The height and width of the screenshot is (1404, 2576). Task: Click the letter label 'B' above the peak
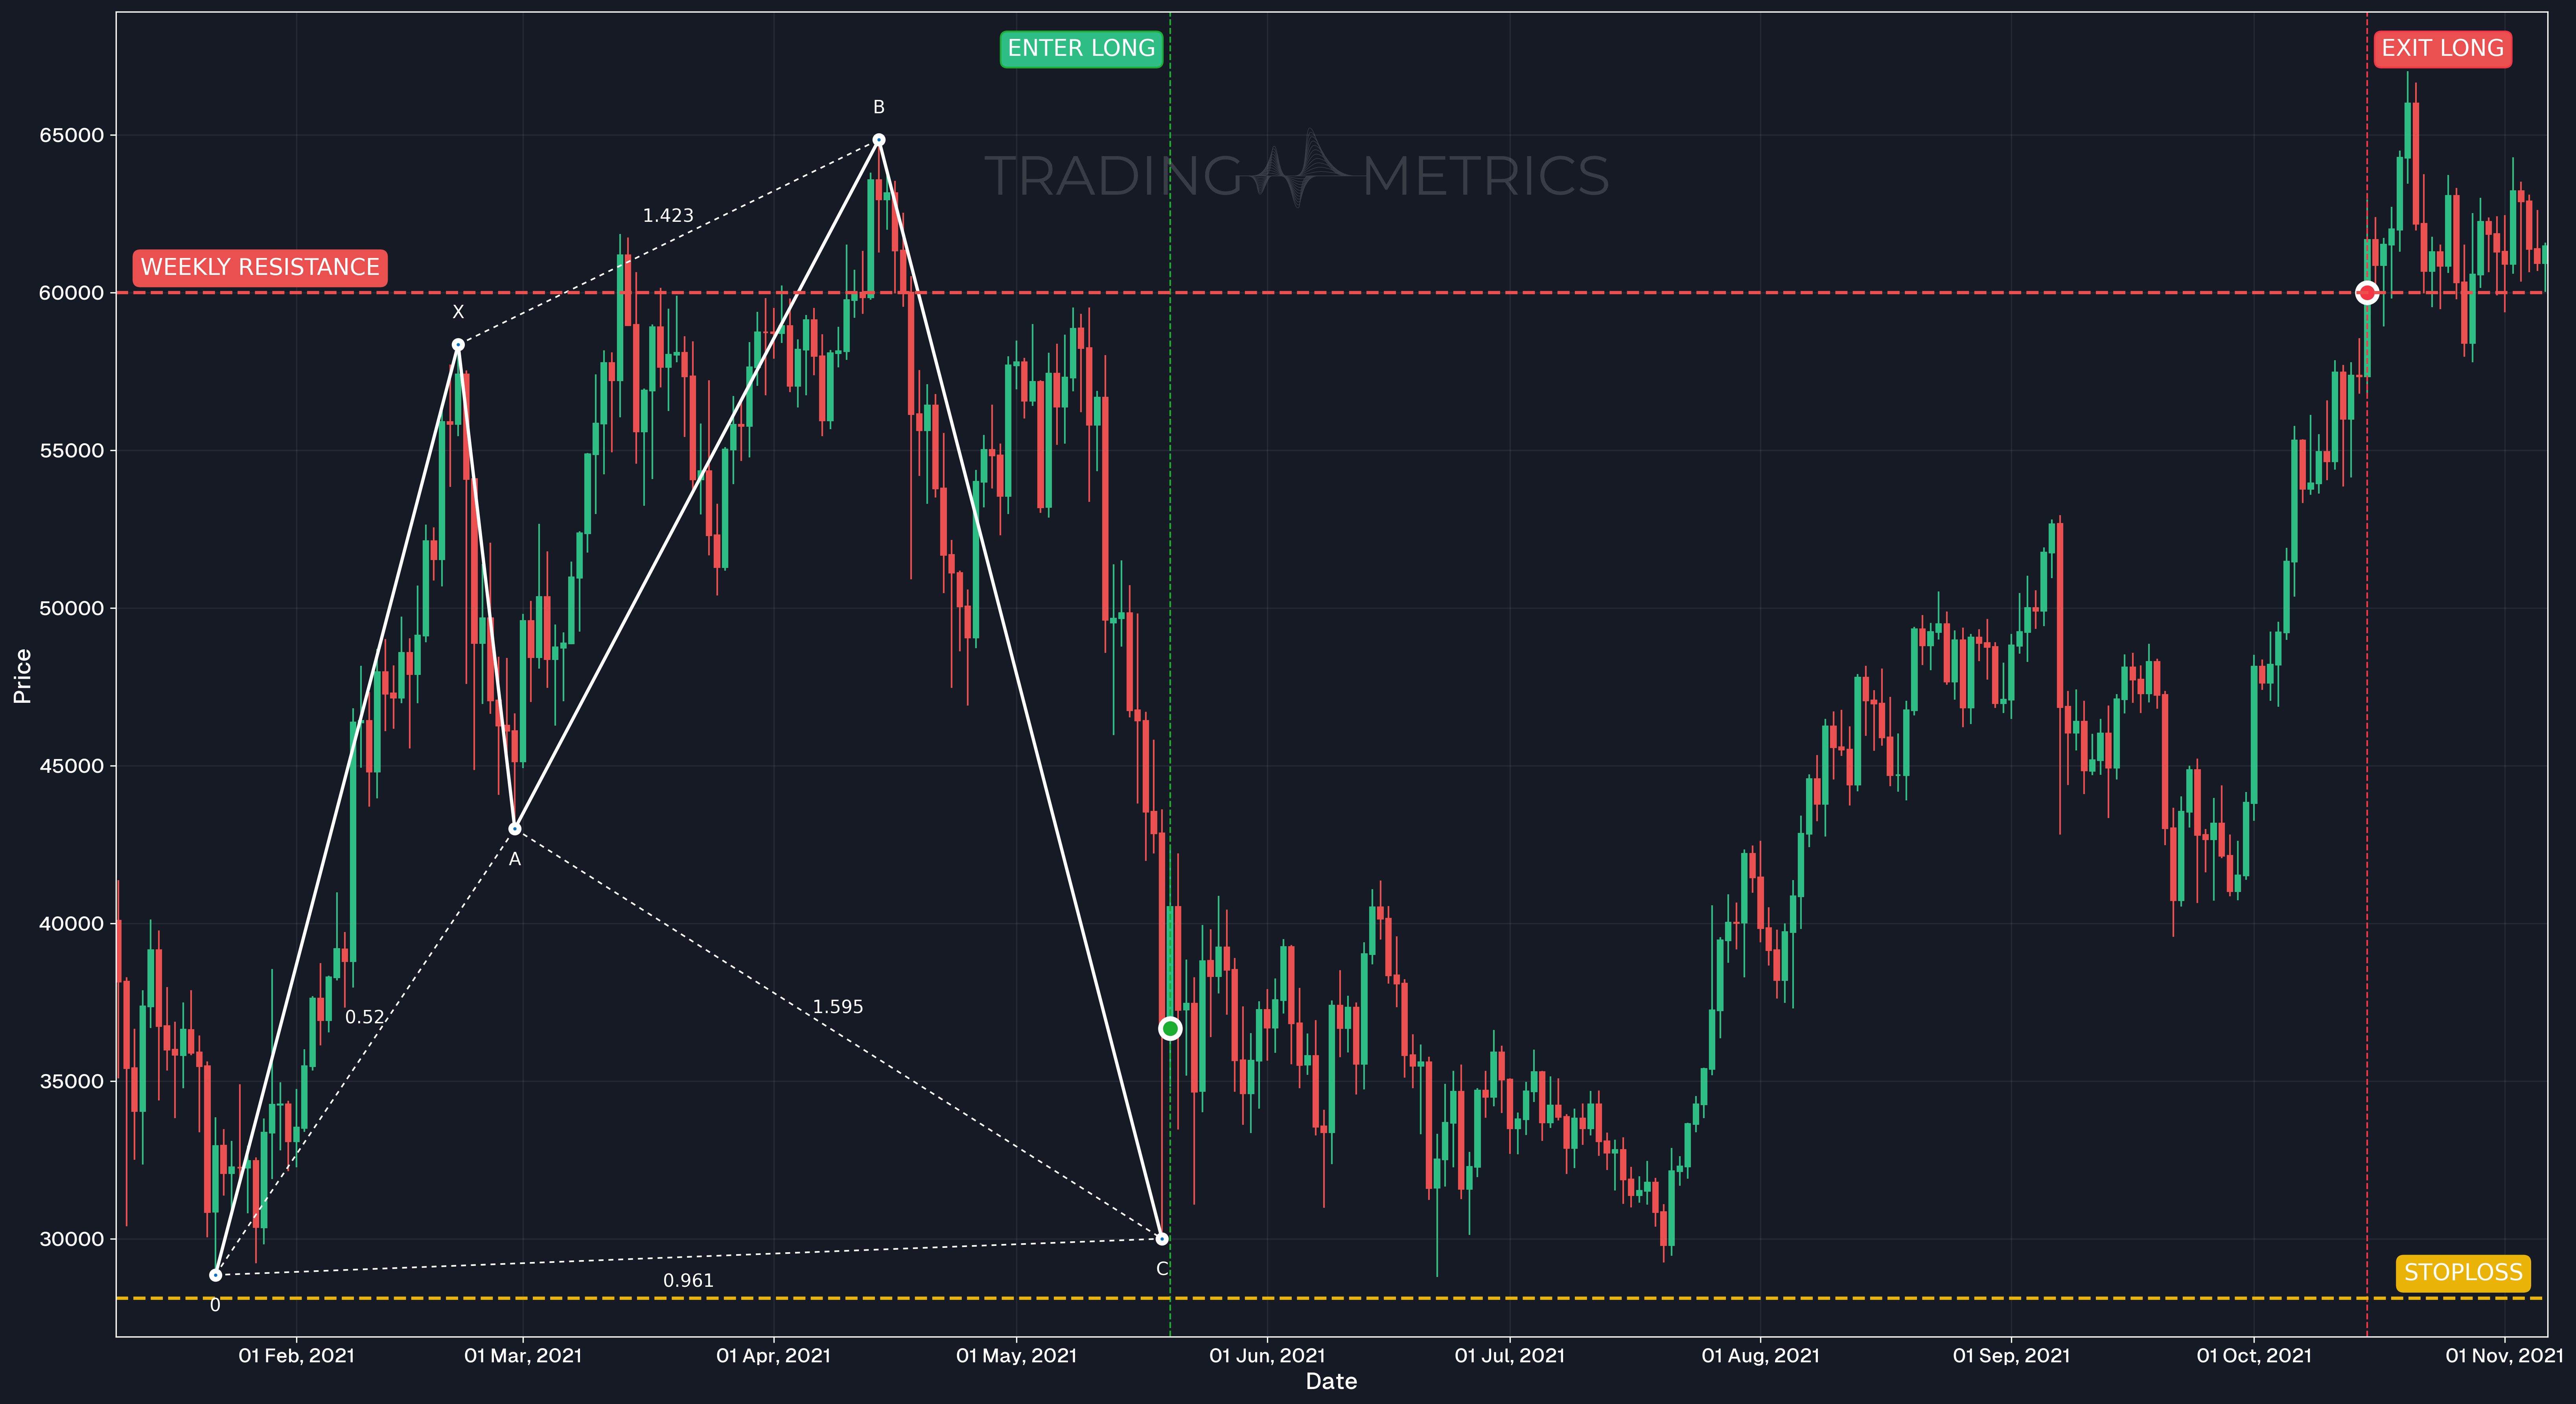[878, 107]
